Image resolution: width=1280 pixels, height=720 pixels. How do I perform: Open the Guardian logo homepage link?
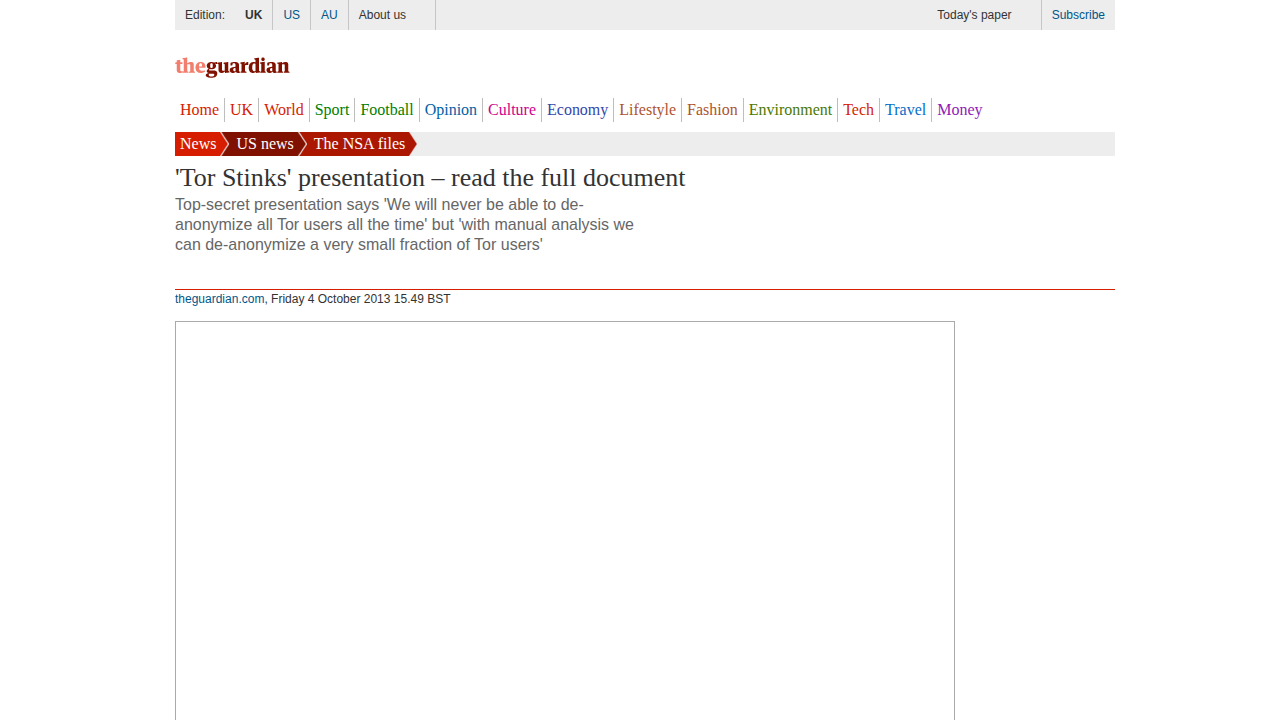pyautogui.click(x=232, y=66)
